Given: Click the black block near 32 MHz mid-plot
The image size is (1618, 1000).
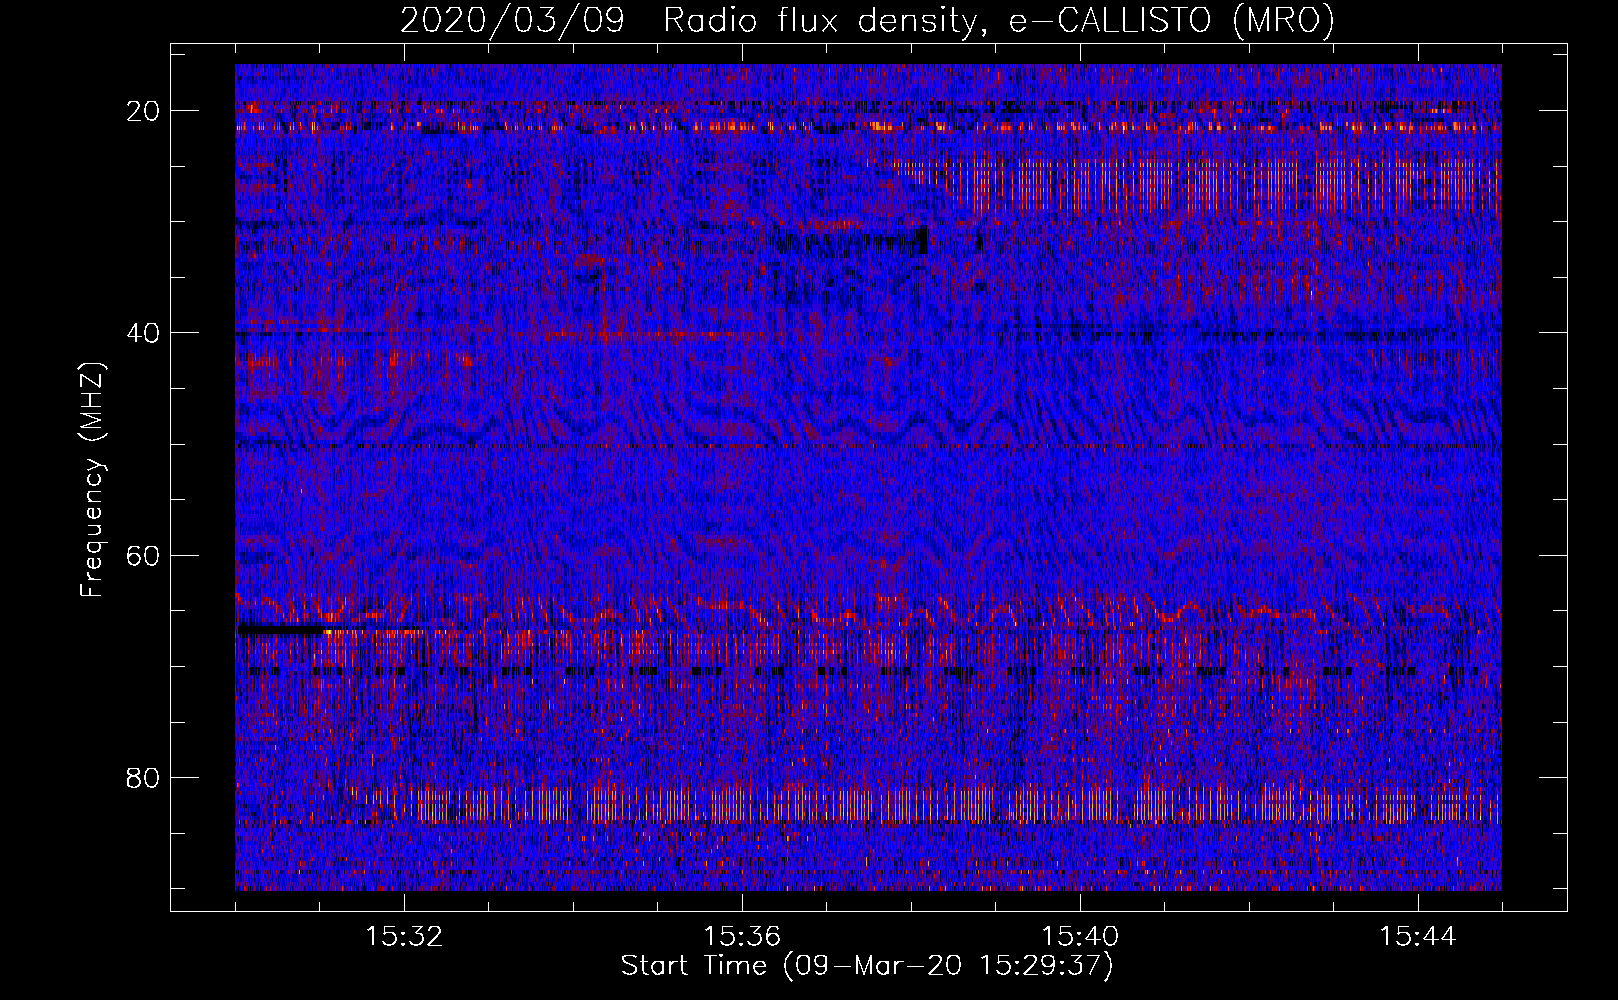Looking at the screenshot, I should click(921, 240).
